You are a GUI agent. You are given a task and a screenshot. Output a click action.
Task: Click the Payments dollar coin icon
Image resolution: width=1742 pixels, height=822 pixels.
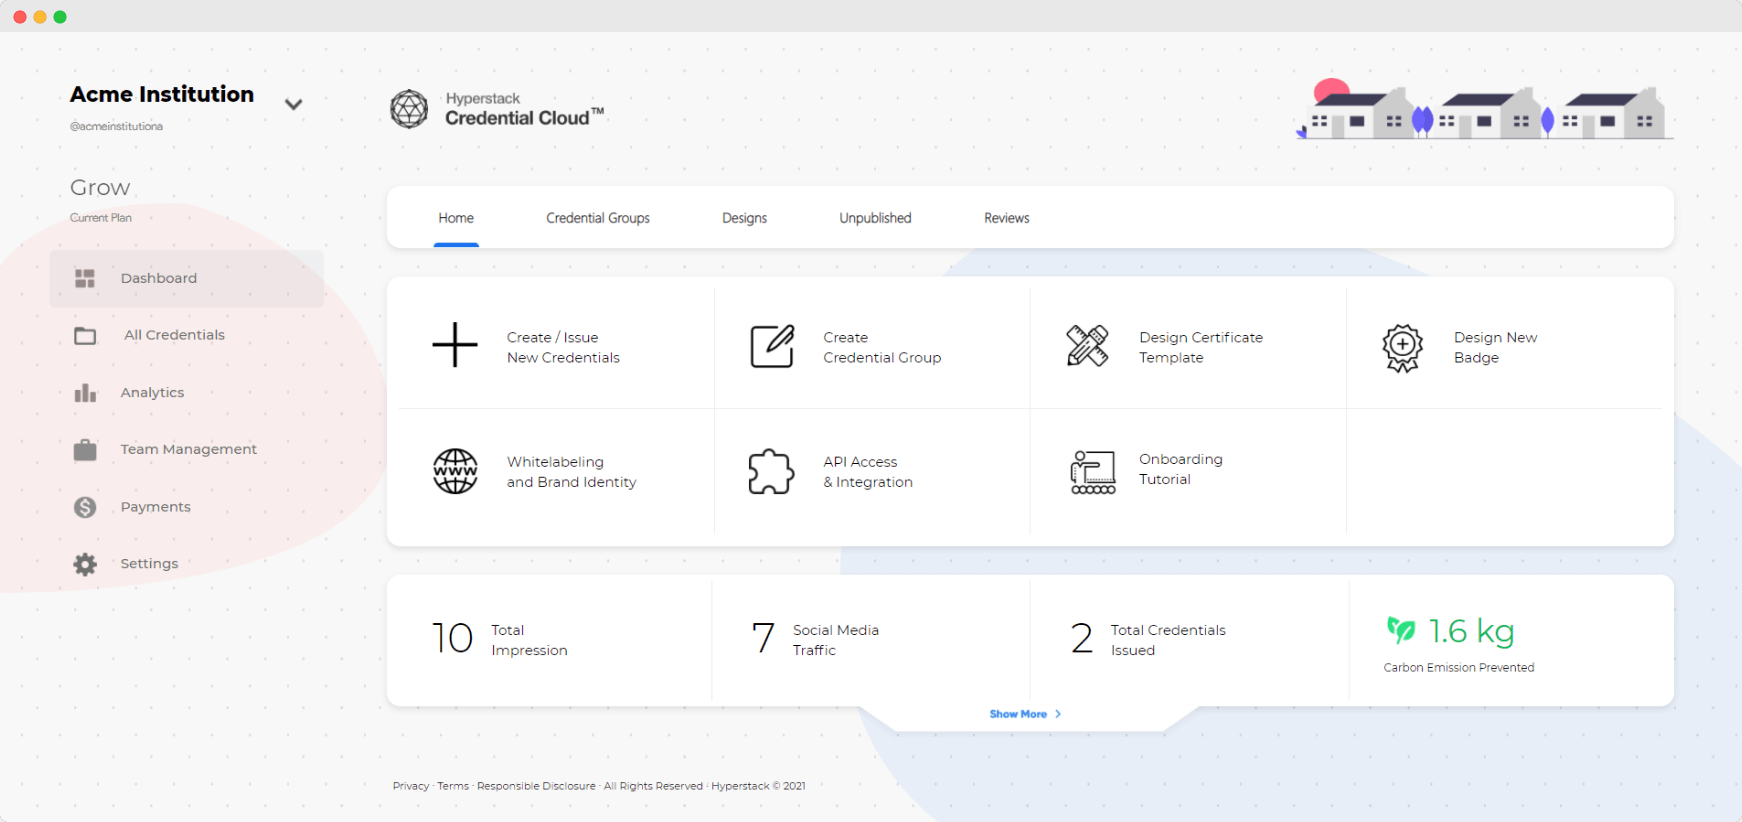[85, 507]
